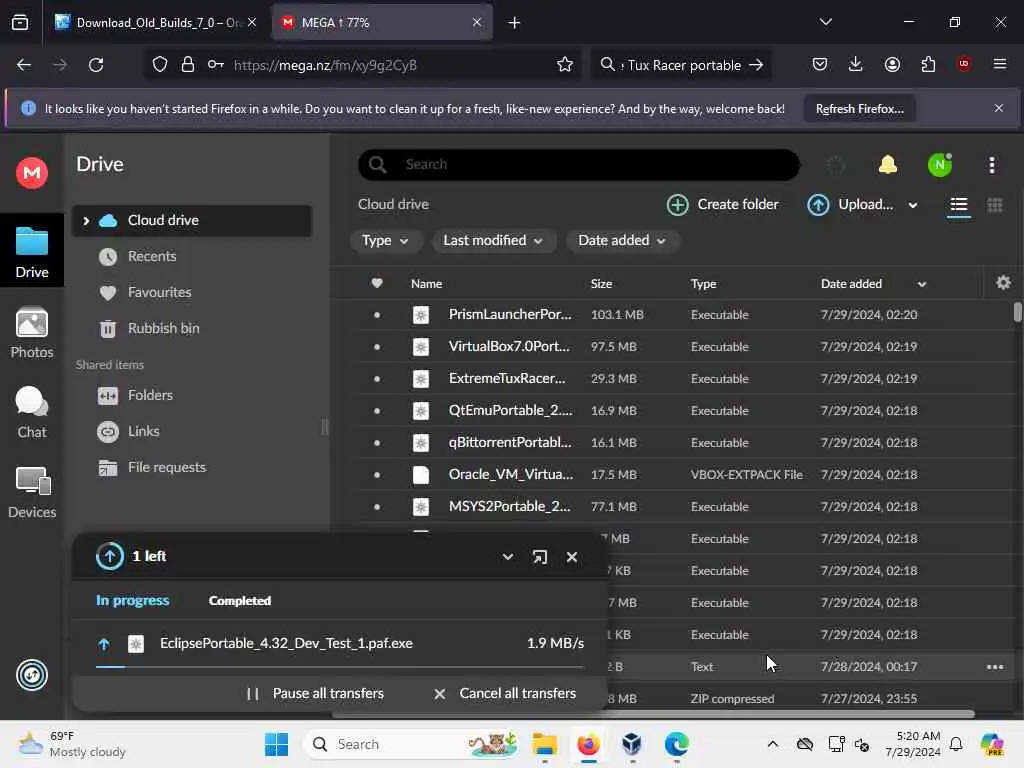Viewport: 1024px width, 768px height.
Task: Save to Pocket icon
Action: tap(820, 64)
